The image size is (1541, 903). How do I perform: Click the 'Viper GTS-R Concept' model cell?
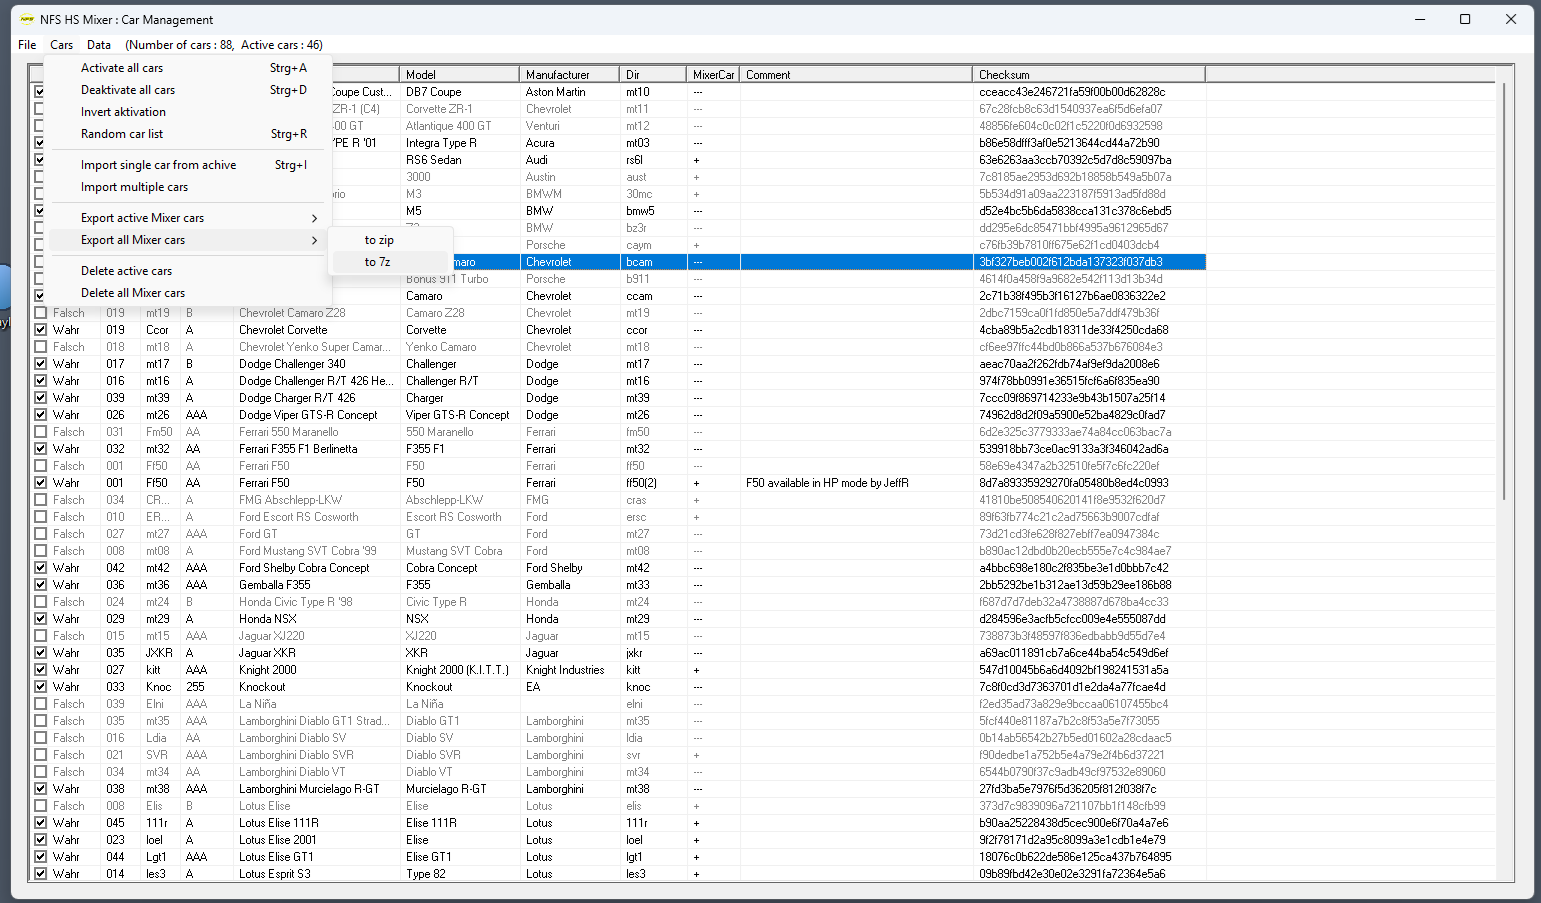point(457,415)
